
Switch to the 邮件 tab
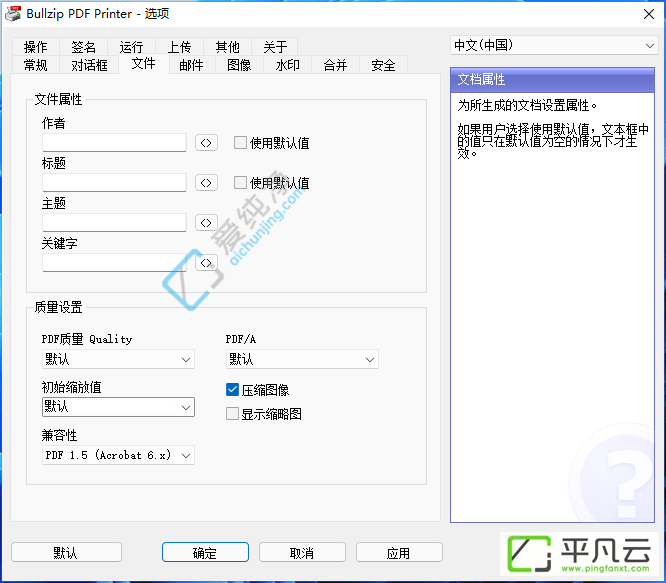(x=192, y=65)
